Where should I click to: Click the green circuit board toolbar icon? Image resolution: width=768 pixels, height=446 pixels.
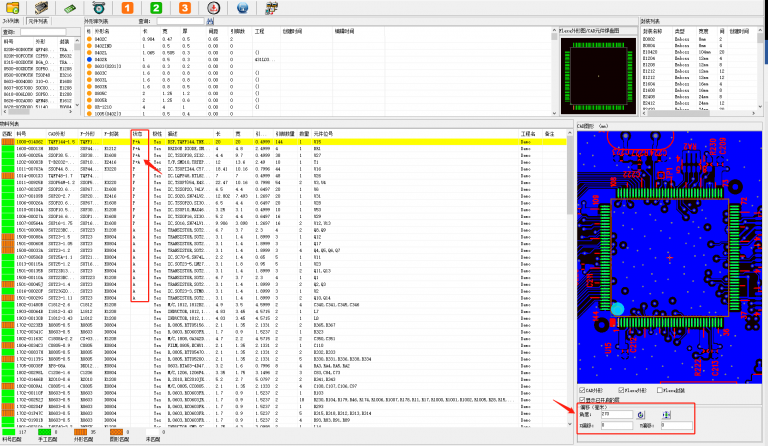(x=70, y=8)
